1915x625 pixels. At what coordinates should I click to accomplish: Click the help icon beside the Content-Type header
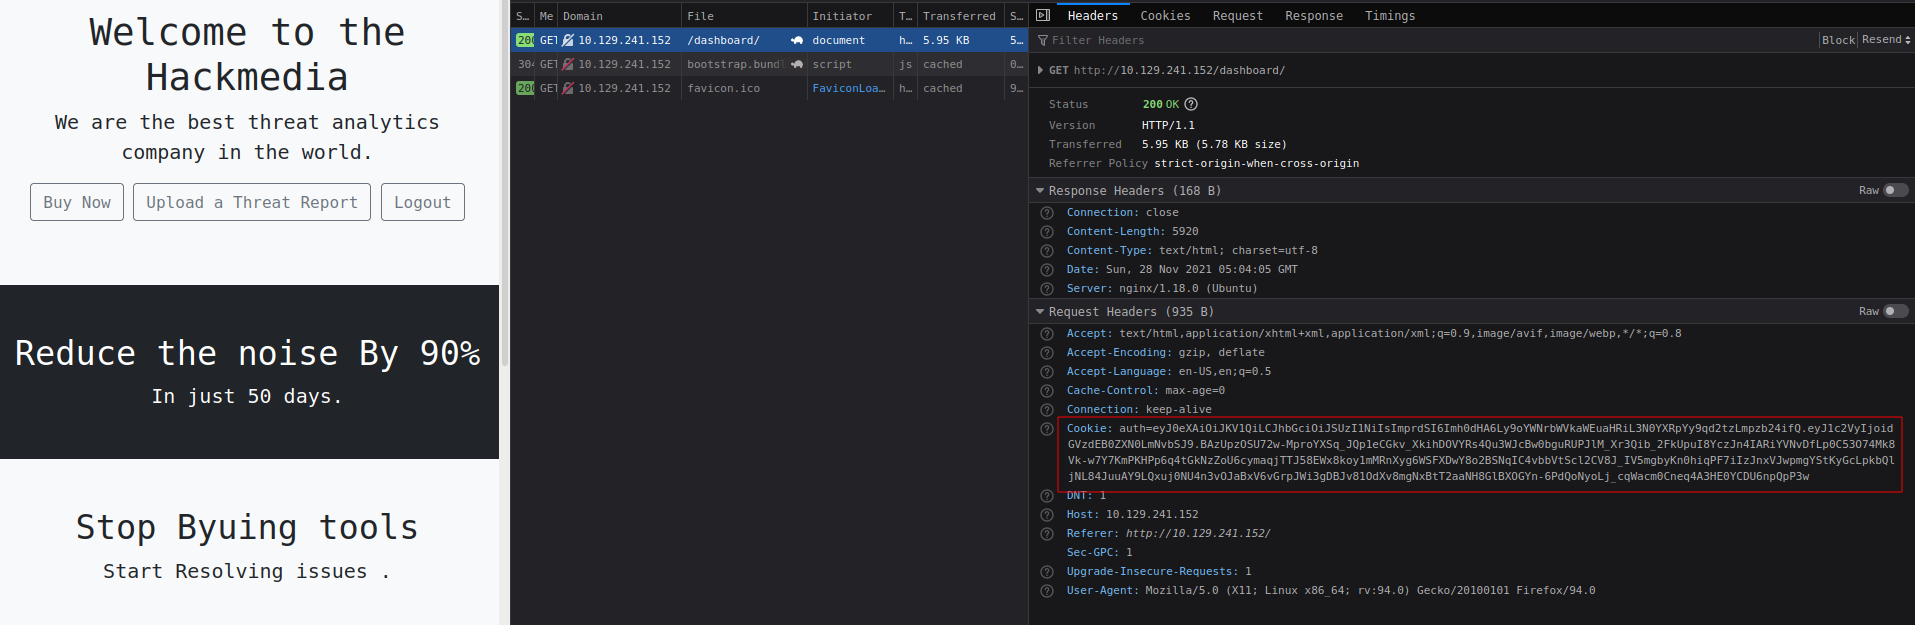click(1047, 251)
